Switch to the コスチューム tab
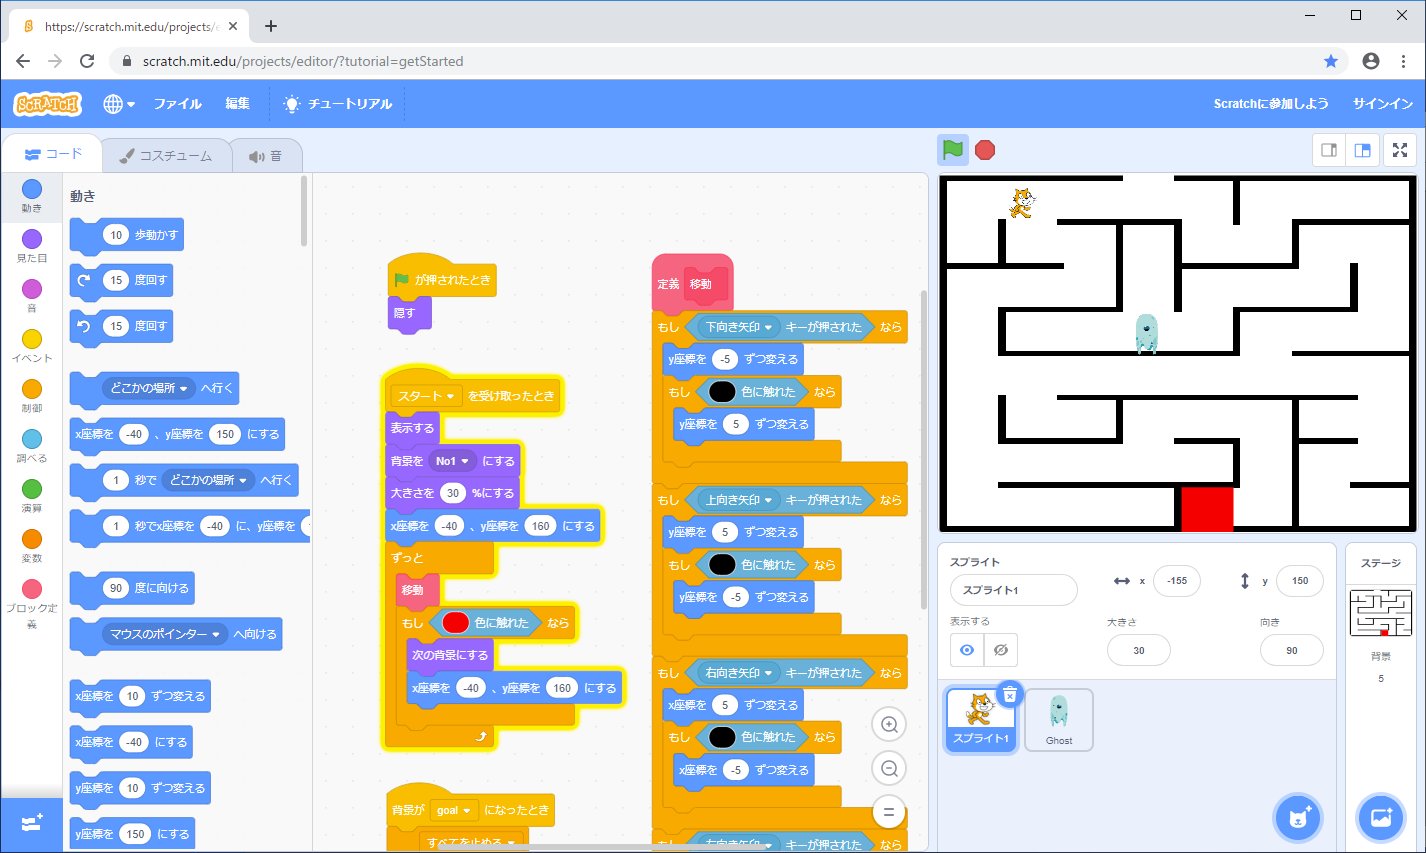The width and height of the screenshot is (1426, 853). (x=166, y=156)
